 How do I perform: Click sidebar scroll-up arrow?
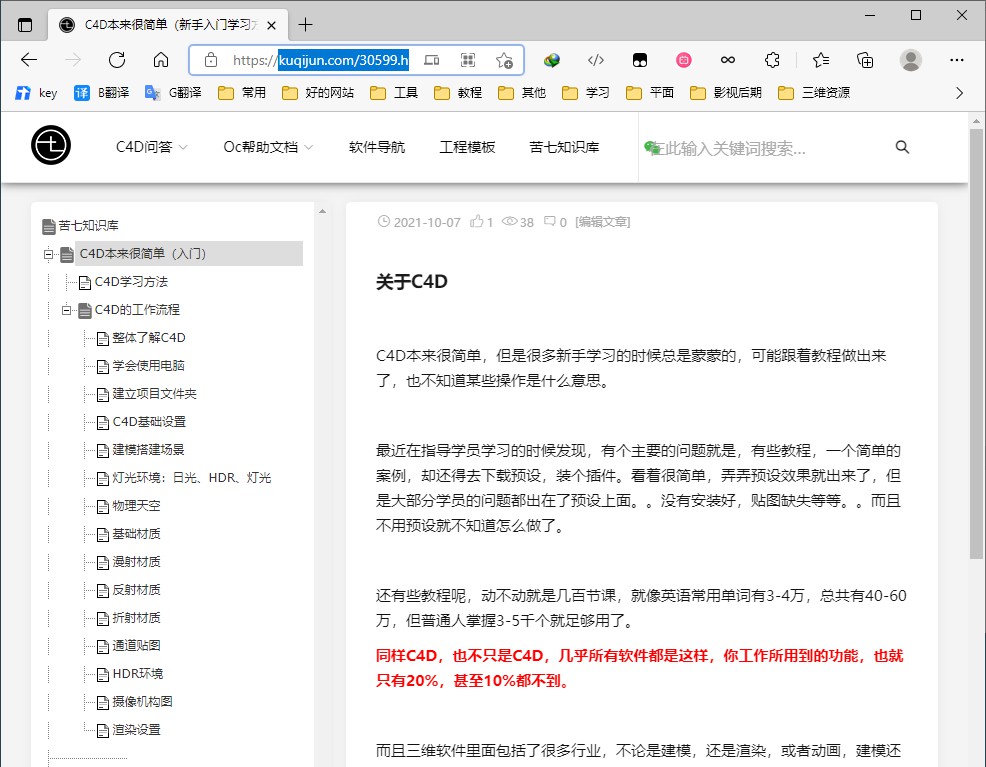(x=323, y=212)
